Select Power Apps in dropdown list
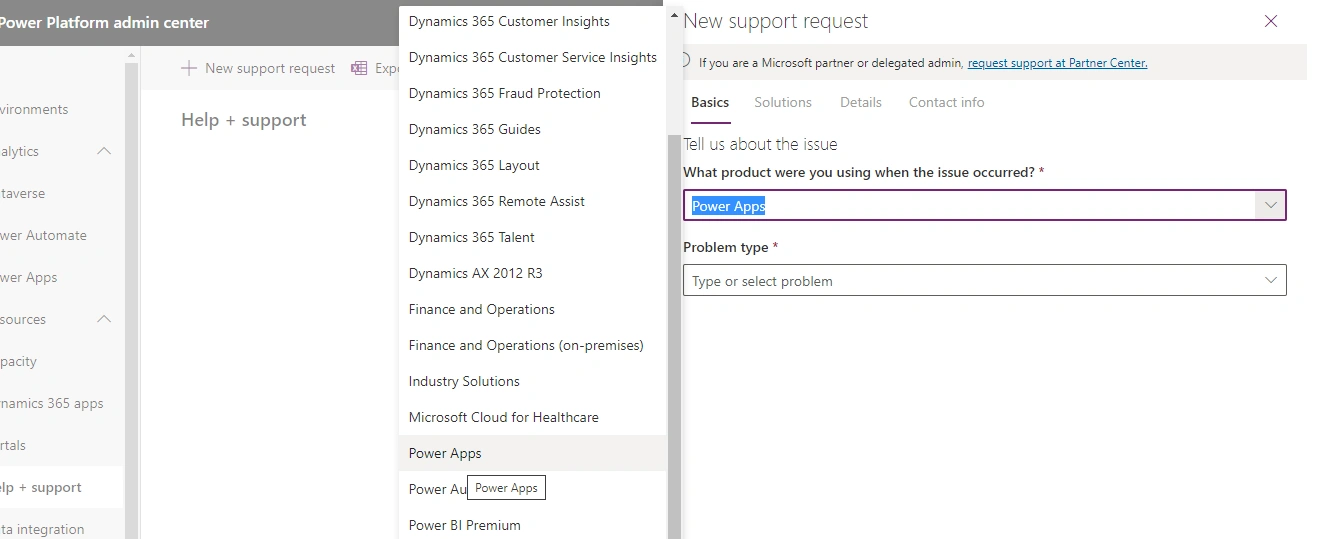Viewport: 1338px width, 539px height. click(532, 453)
